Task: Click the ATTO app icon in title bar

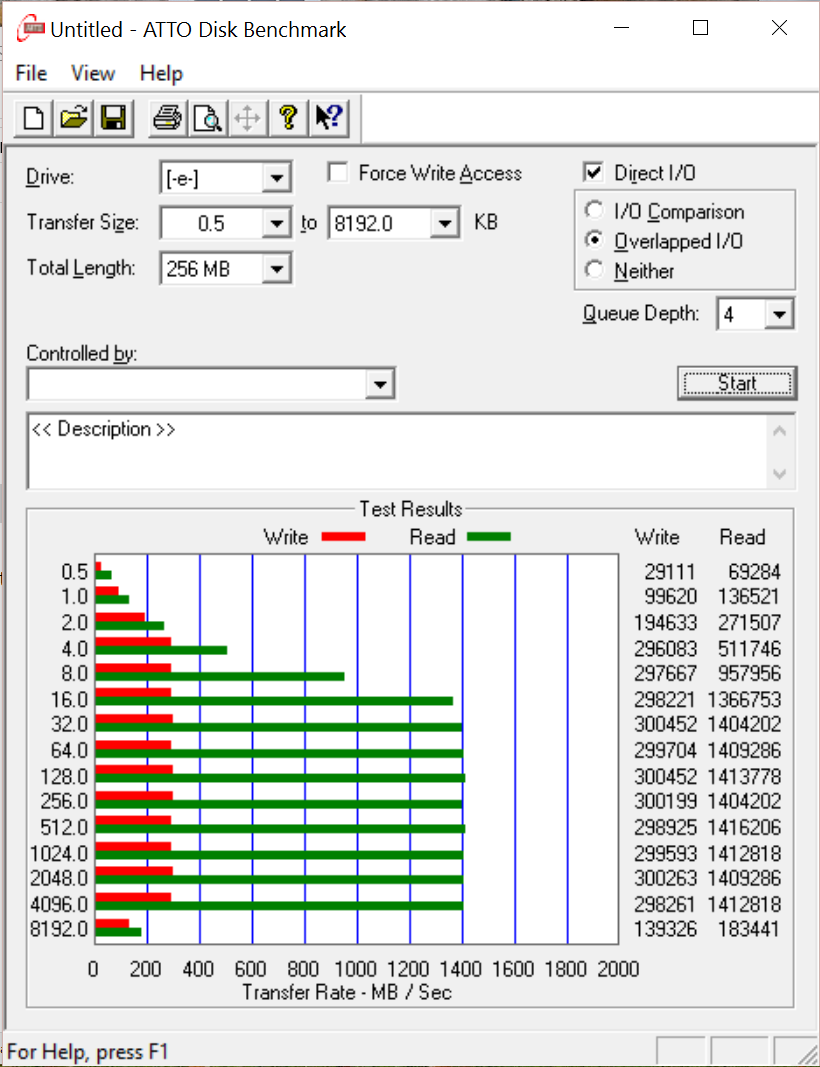Action: pyautogui.click(x=30, y=29)
